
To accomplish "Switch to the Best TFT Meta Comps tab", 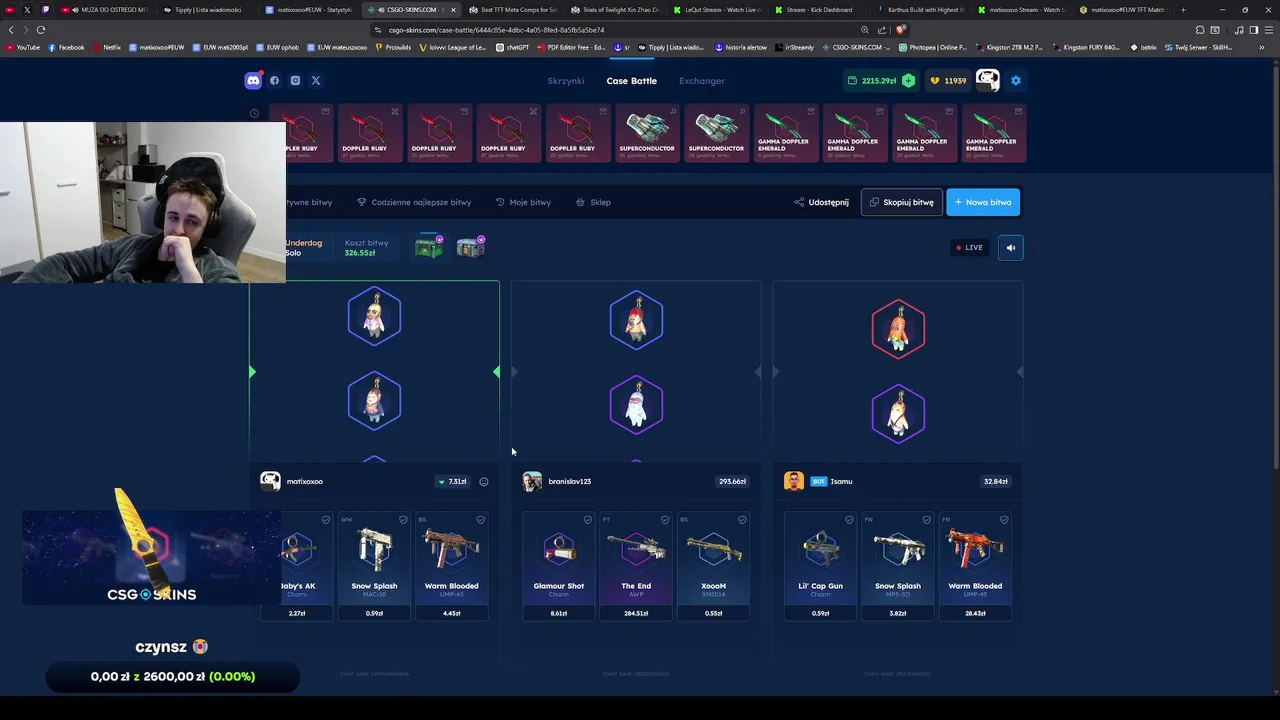I will (x=514, y=9).
